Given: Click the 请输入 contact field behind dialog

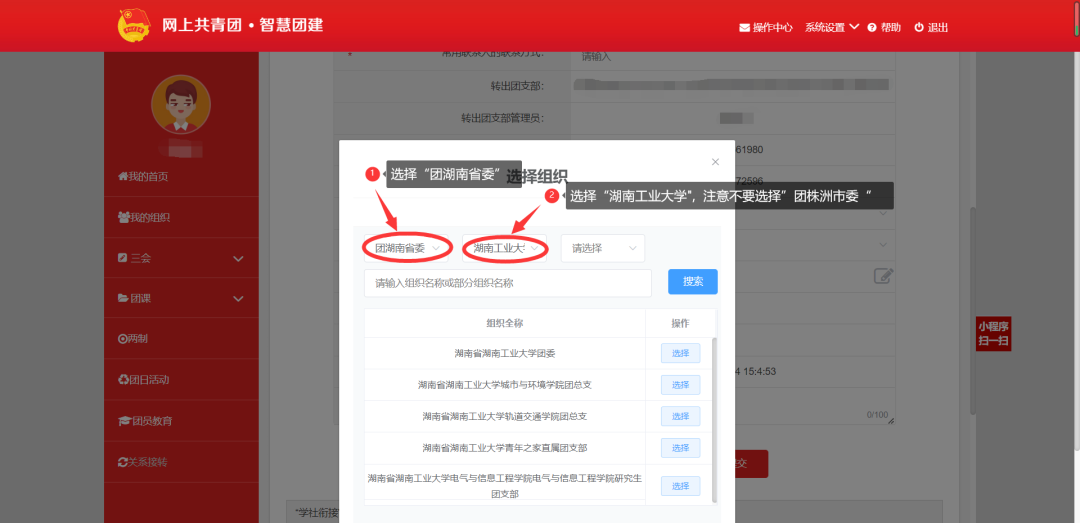Looking at the screenshot, I should [733, 57].
